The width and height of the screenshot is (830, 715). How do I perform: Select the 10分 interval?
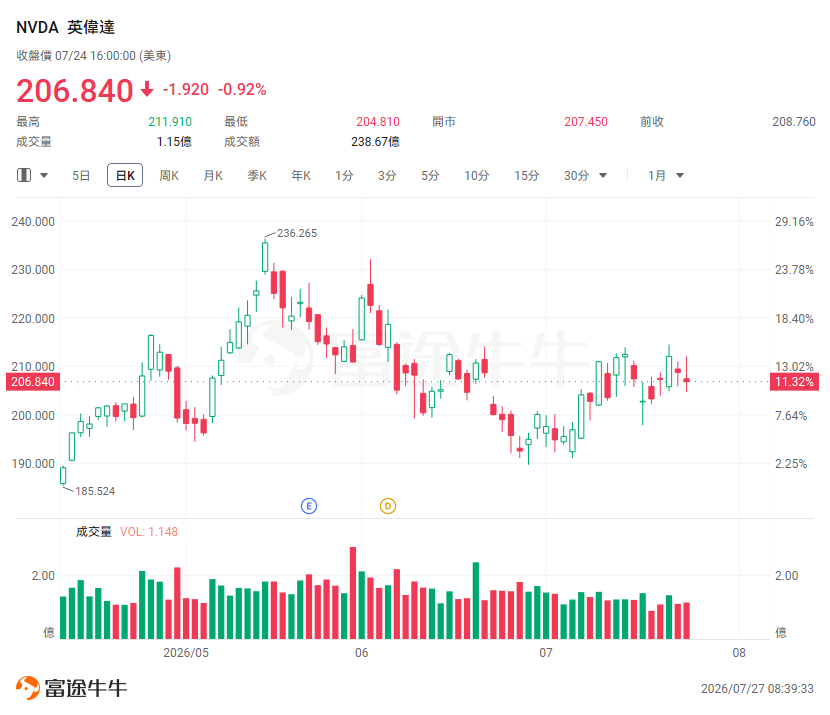[x=476, y=176]
